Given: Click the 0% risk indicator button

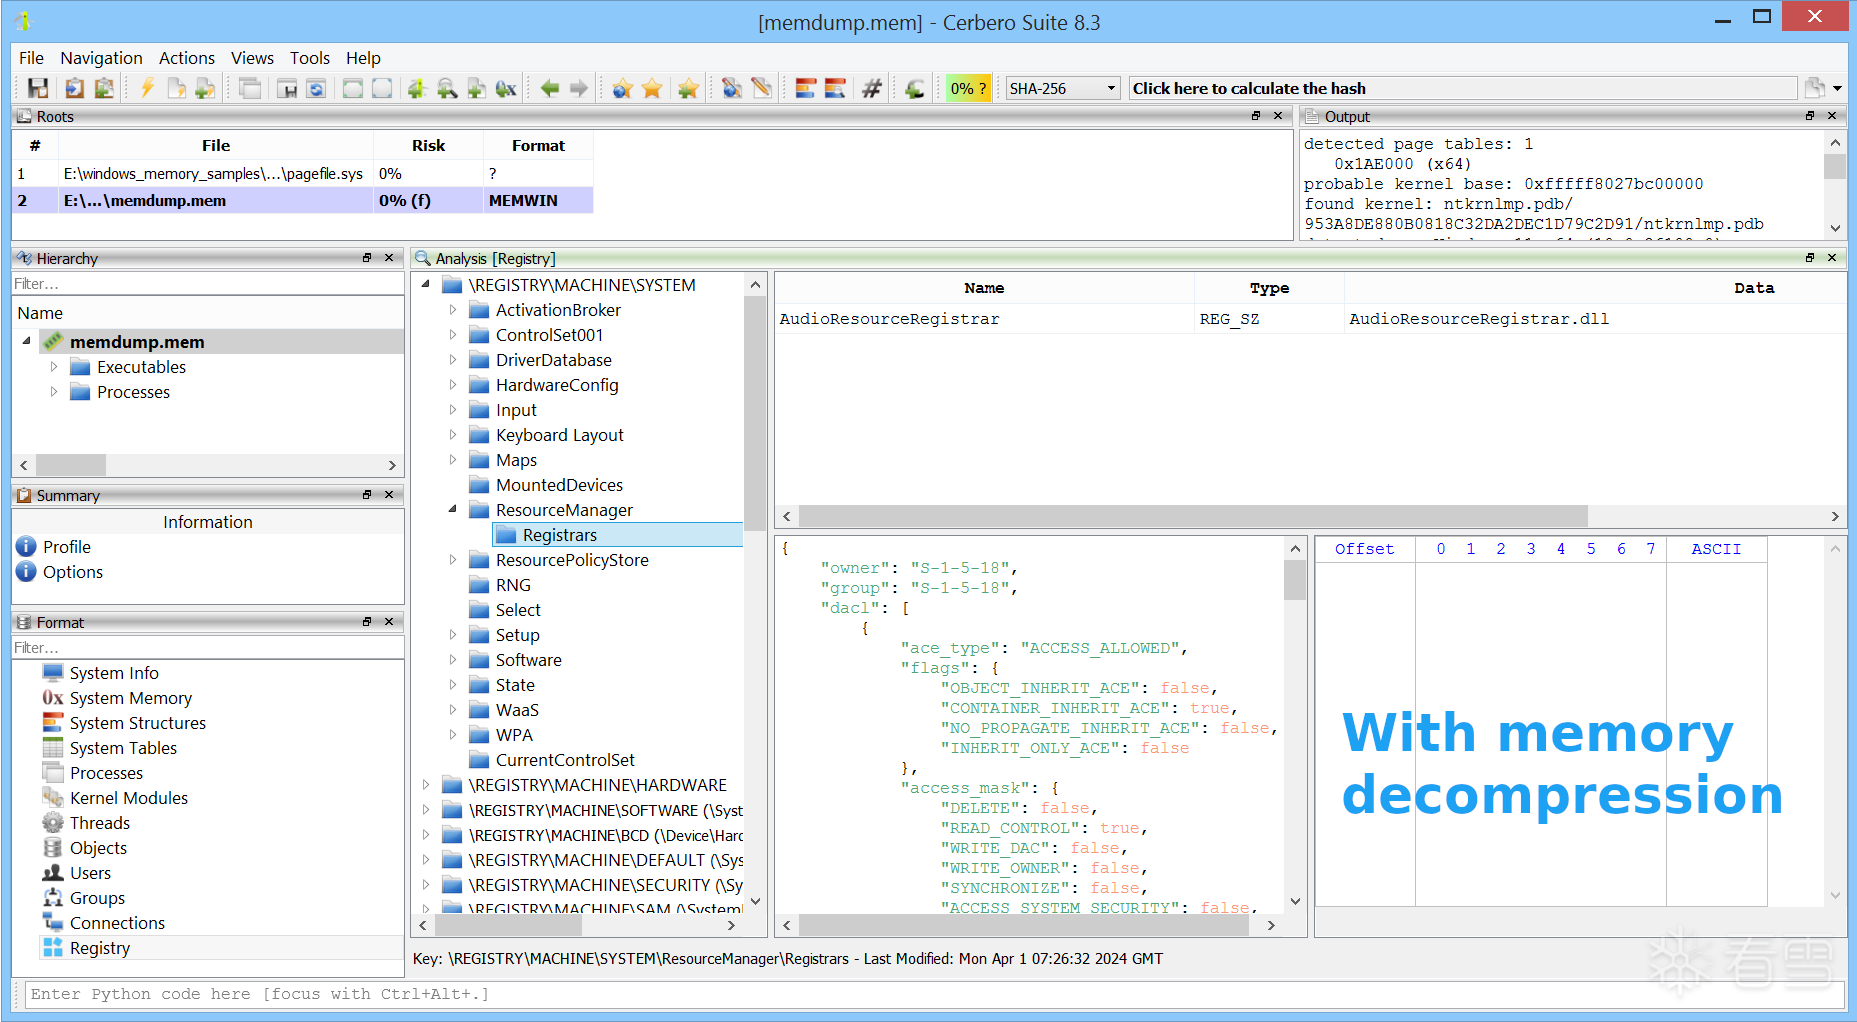Looking at the screenshot, I should (968, 88).
